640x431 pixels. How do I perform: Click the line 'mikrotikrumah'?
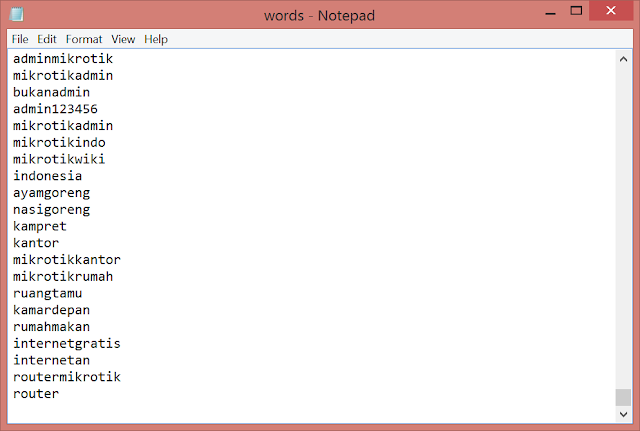63,276
